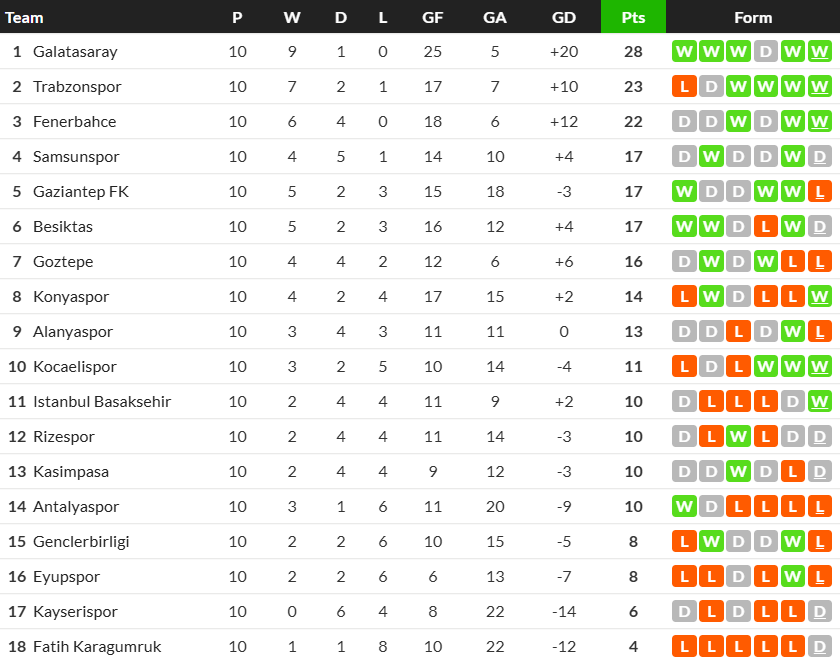Open Rizespor's green W form badge

[x=738, y=437]
